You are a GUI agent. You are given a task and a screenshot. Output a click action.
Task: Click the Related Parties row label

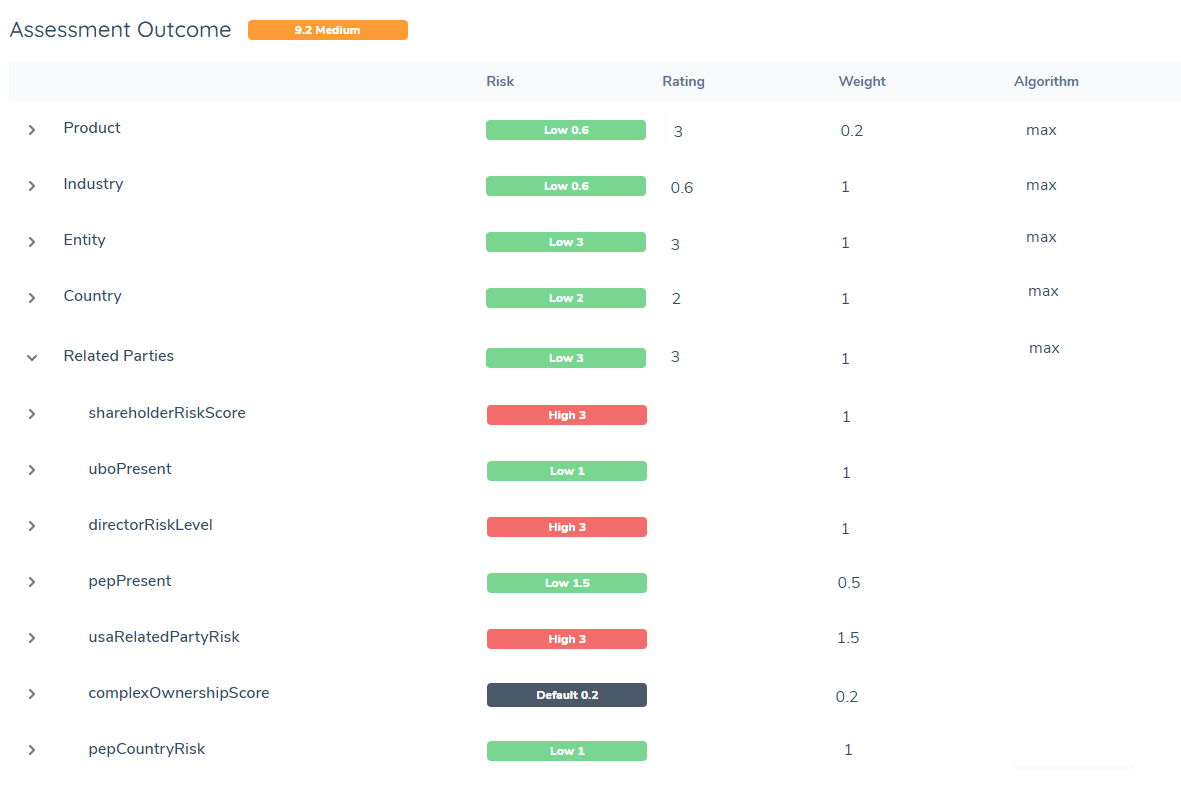[x=118, y=356]
